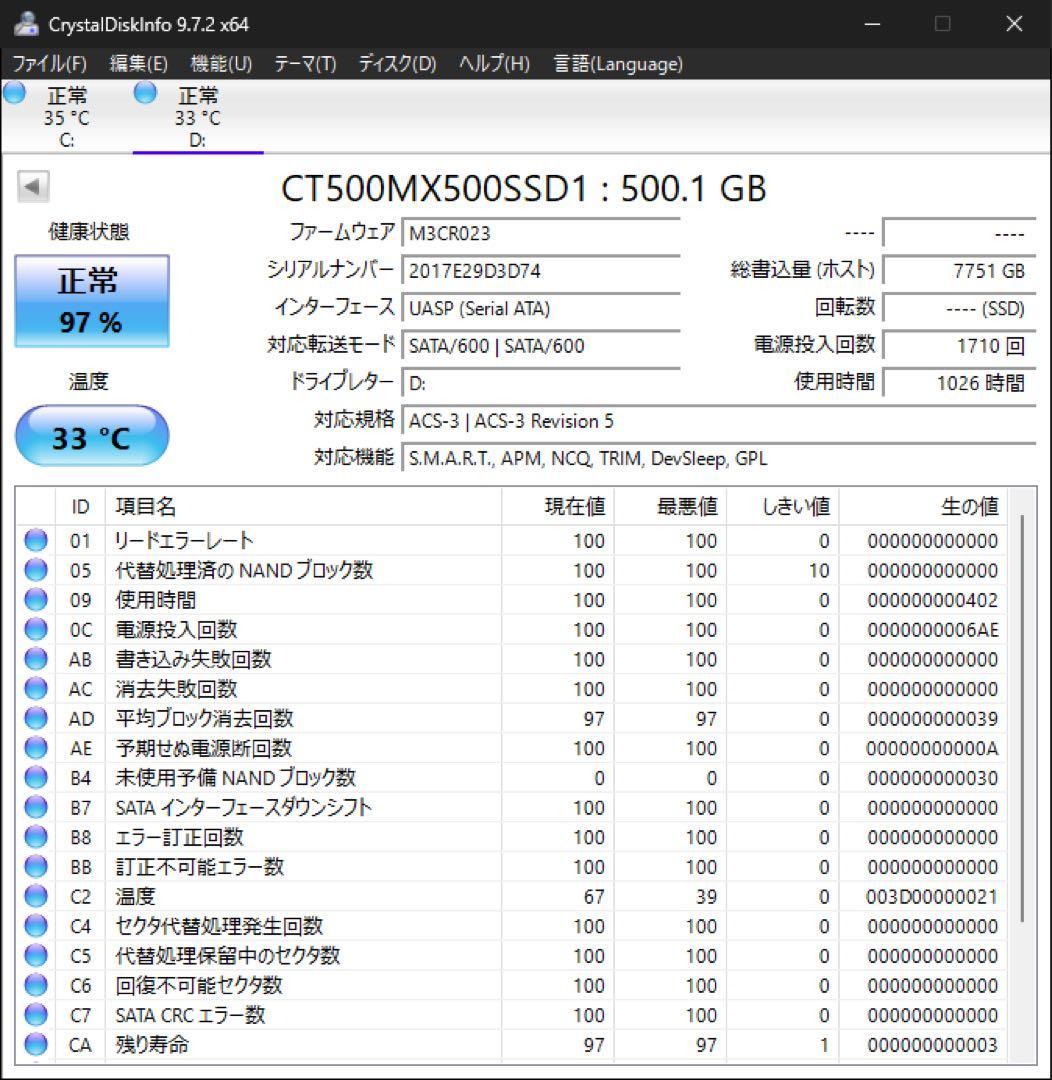Click status orb of attribute AD row
The image size is (1052, 1080).
pyautogui.click(x=36, y=718)
